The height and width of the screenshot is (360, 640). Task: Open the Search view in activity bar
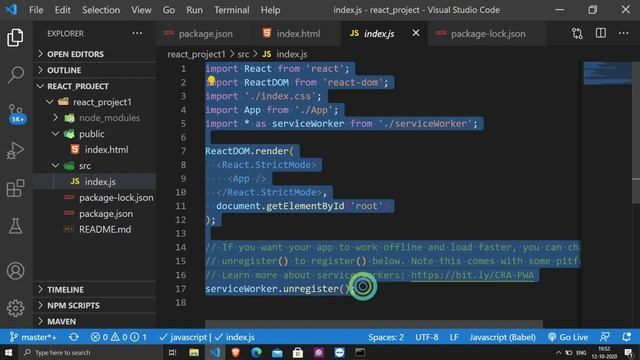(16, 75)
